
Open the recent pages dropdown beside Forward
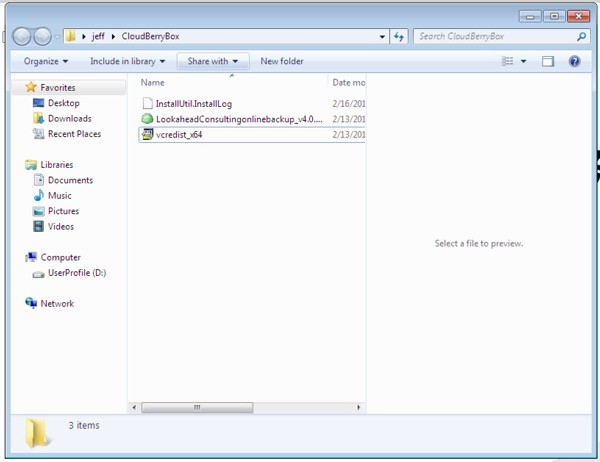[57, 37]
